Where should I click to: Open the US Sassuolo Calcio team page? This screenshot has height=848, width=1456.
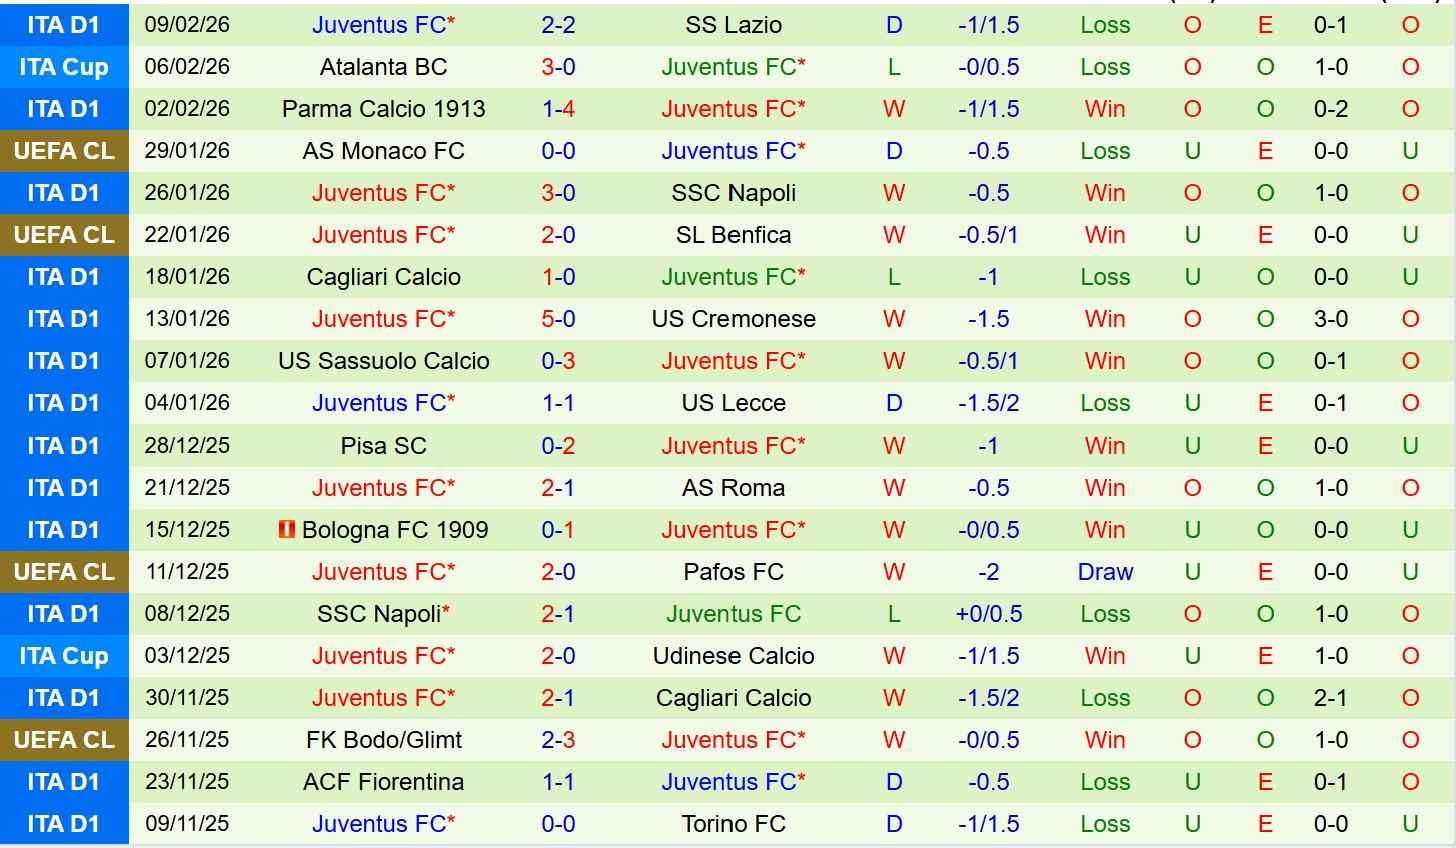[x=383, y=361]
